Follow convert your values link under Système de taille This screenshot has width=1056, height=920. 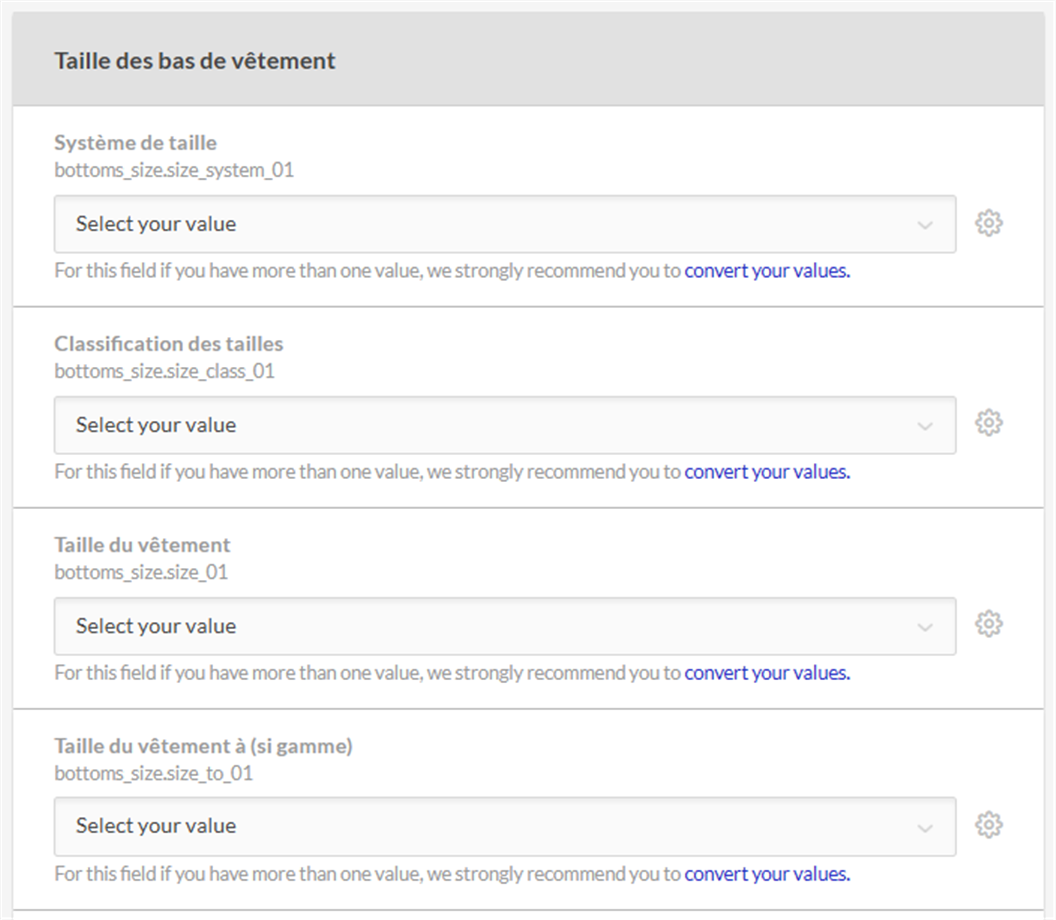point(767,271)
